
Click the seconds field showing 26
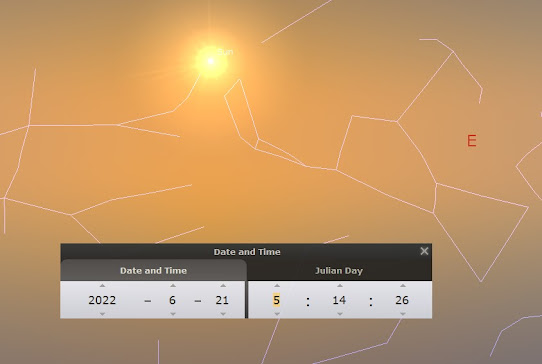402,300
